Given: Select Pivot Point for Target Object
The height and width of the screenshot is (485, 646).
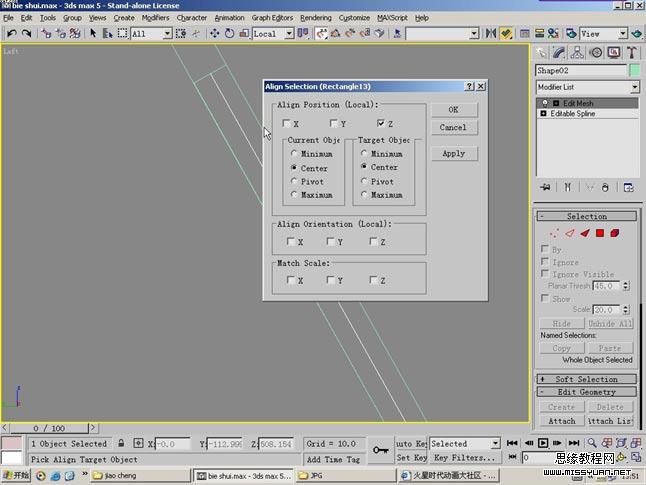Looking at the screenshot, I should (x=364, y=181).
